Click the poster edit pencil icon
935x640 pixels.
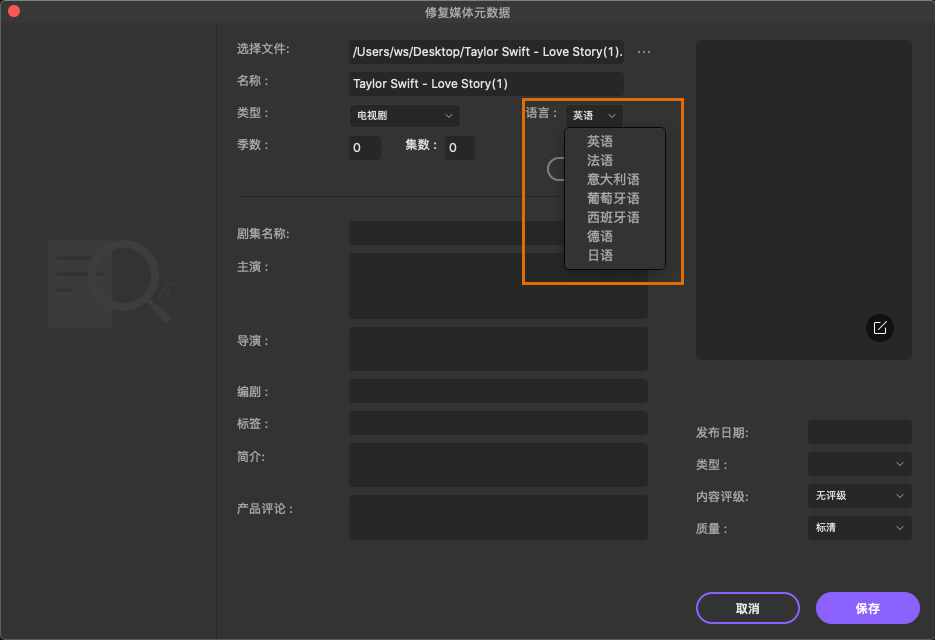[879, 328]
